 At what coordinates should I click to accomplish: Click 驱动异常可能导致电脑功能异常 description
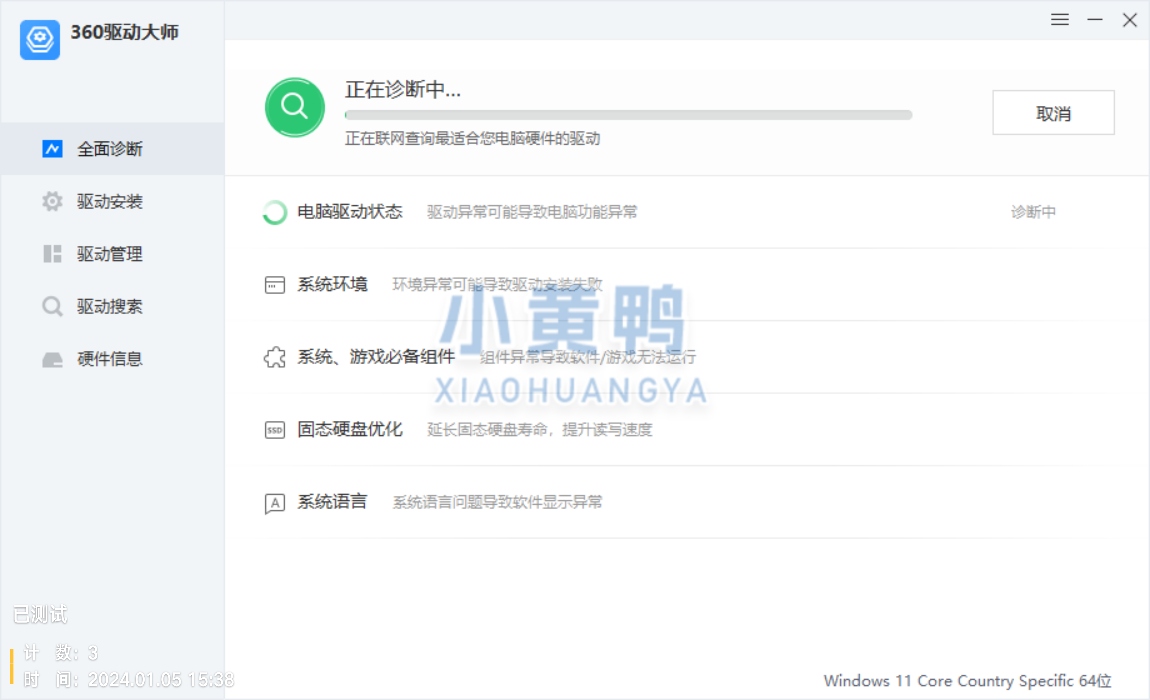click(532, 212)
